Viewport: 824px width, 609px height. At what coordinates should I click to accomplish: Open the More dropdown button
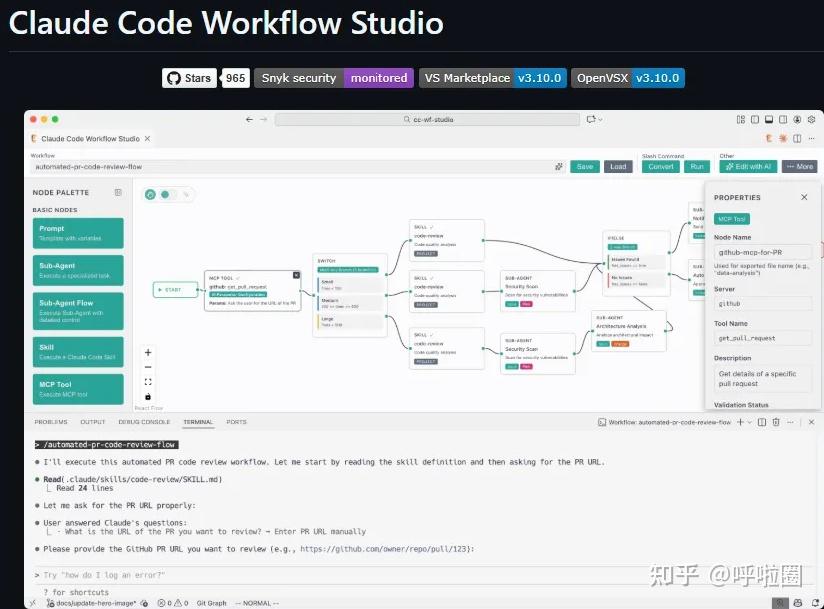(x=799, y=167)
